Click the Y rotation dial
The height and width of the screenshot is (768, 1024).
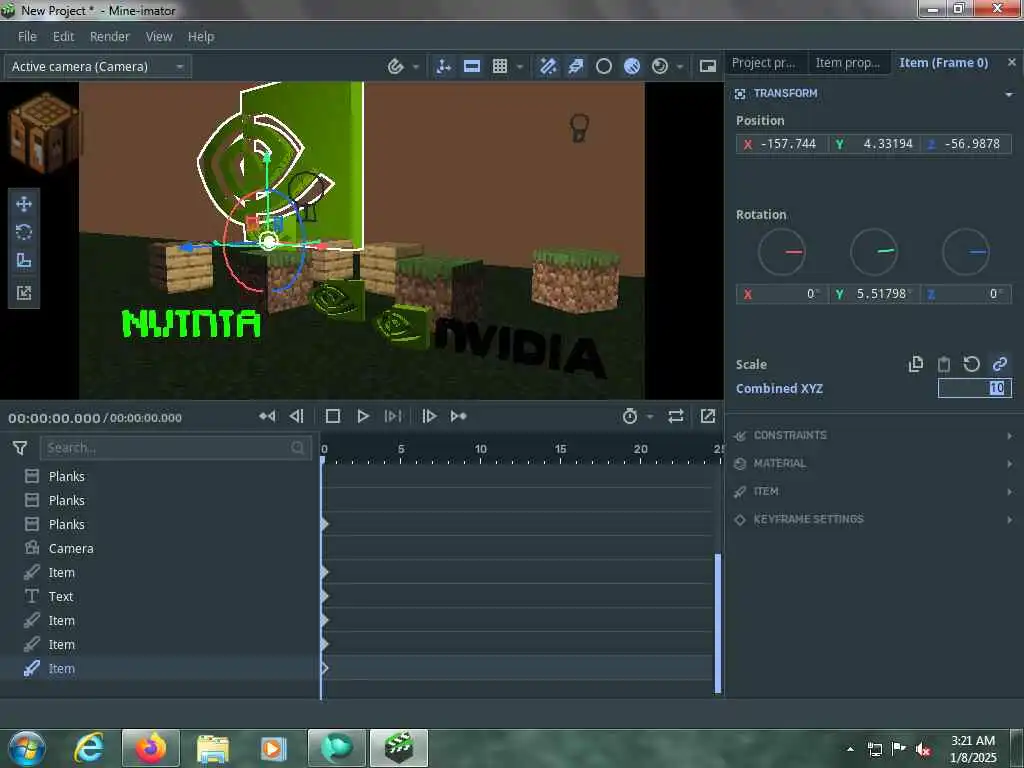(x=874, y=251)
